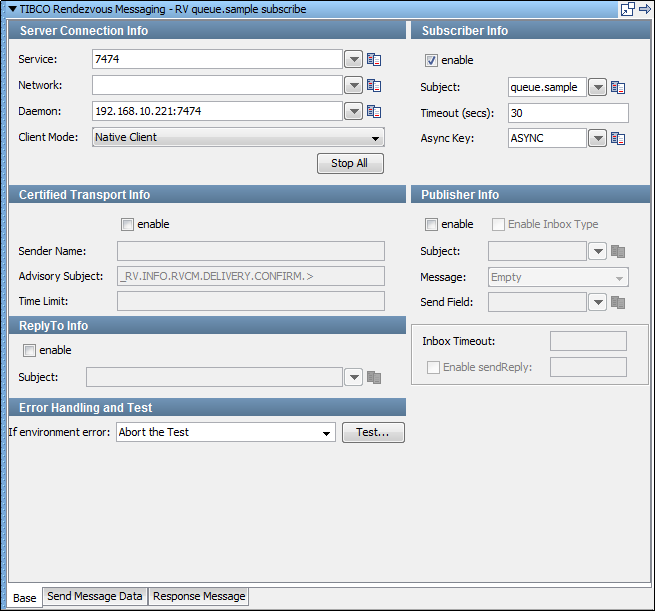
Task: Click disabled property icon beside Send Field
Action: (x=618, y=302)
